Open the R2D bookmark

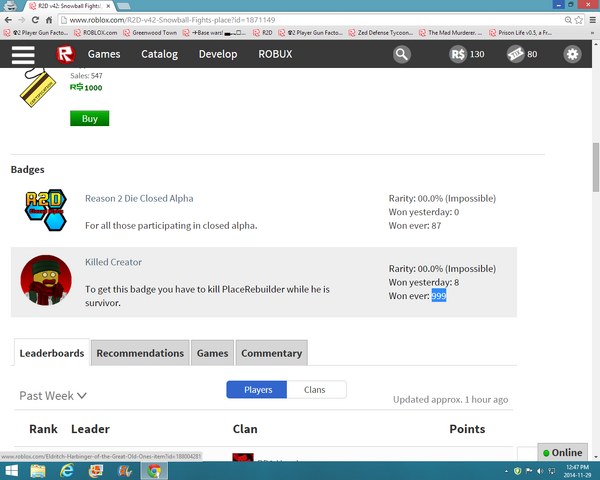pos(262,33)
